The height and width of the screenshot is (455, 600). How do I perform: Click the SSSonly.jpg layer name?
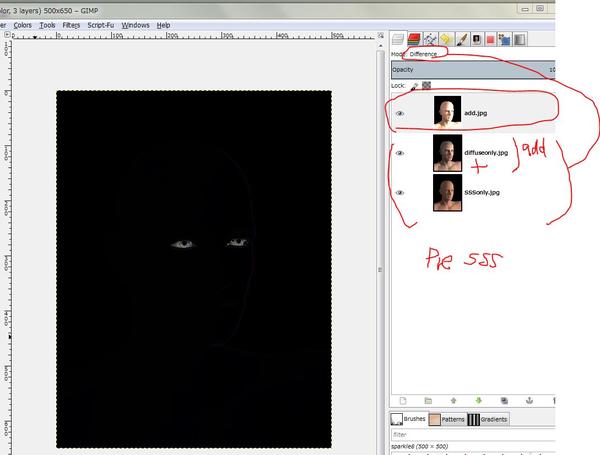tap(482, 192)
